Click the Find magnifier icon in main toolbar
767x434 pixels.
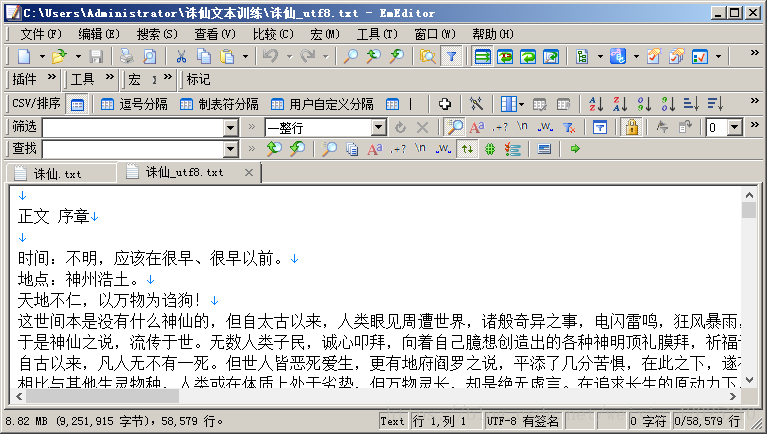350,56
